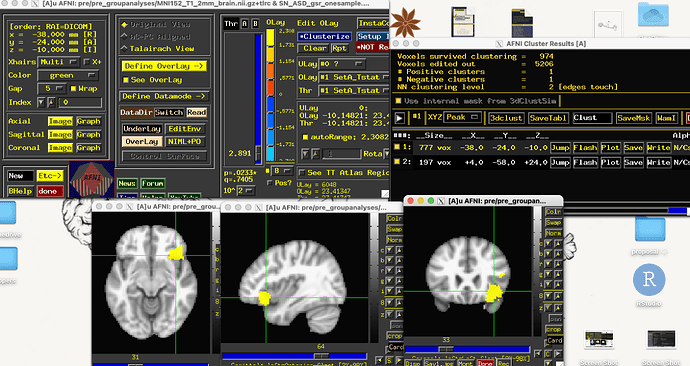Open the cloud folder desktop icon

coord(653,15)
